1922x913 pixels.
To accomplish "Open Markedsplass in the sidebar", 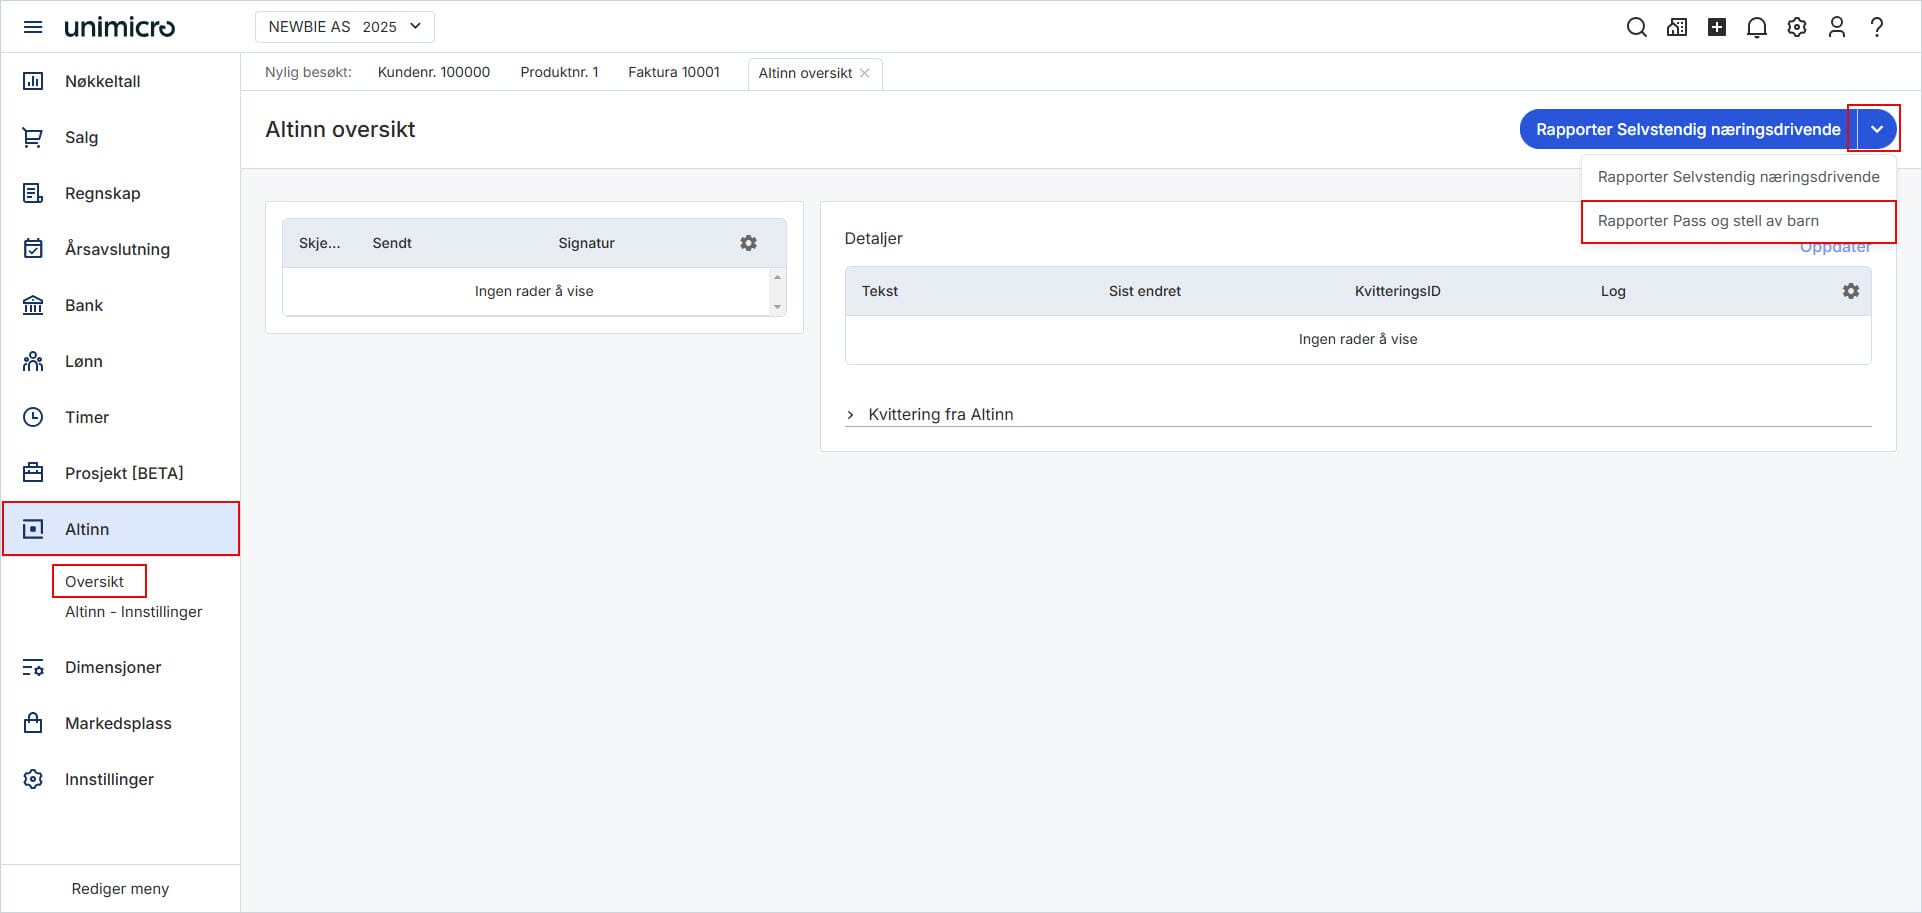I will (120, 723).
